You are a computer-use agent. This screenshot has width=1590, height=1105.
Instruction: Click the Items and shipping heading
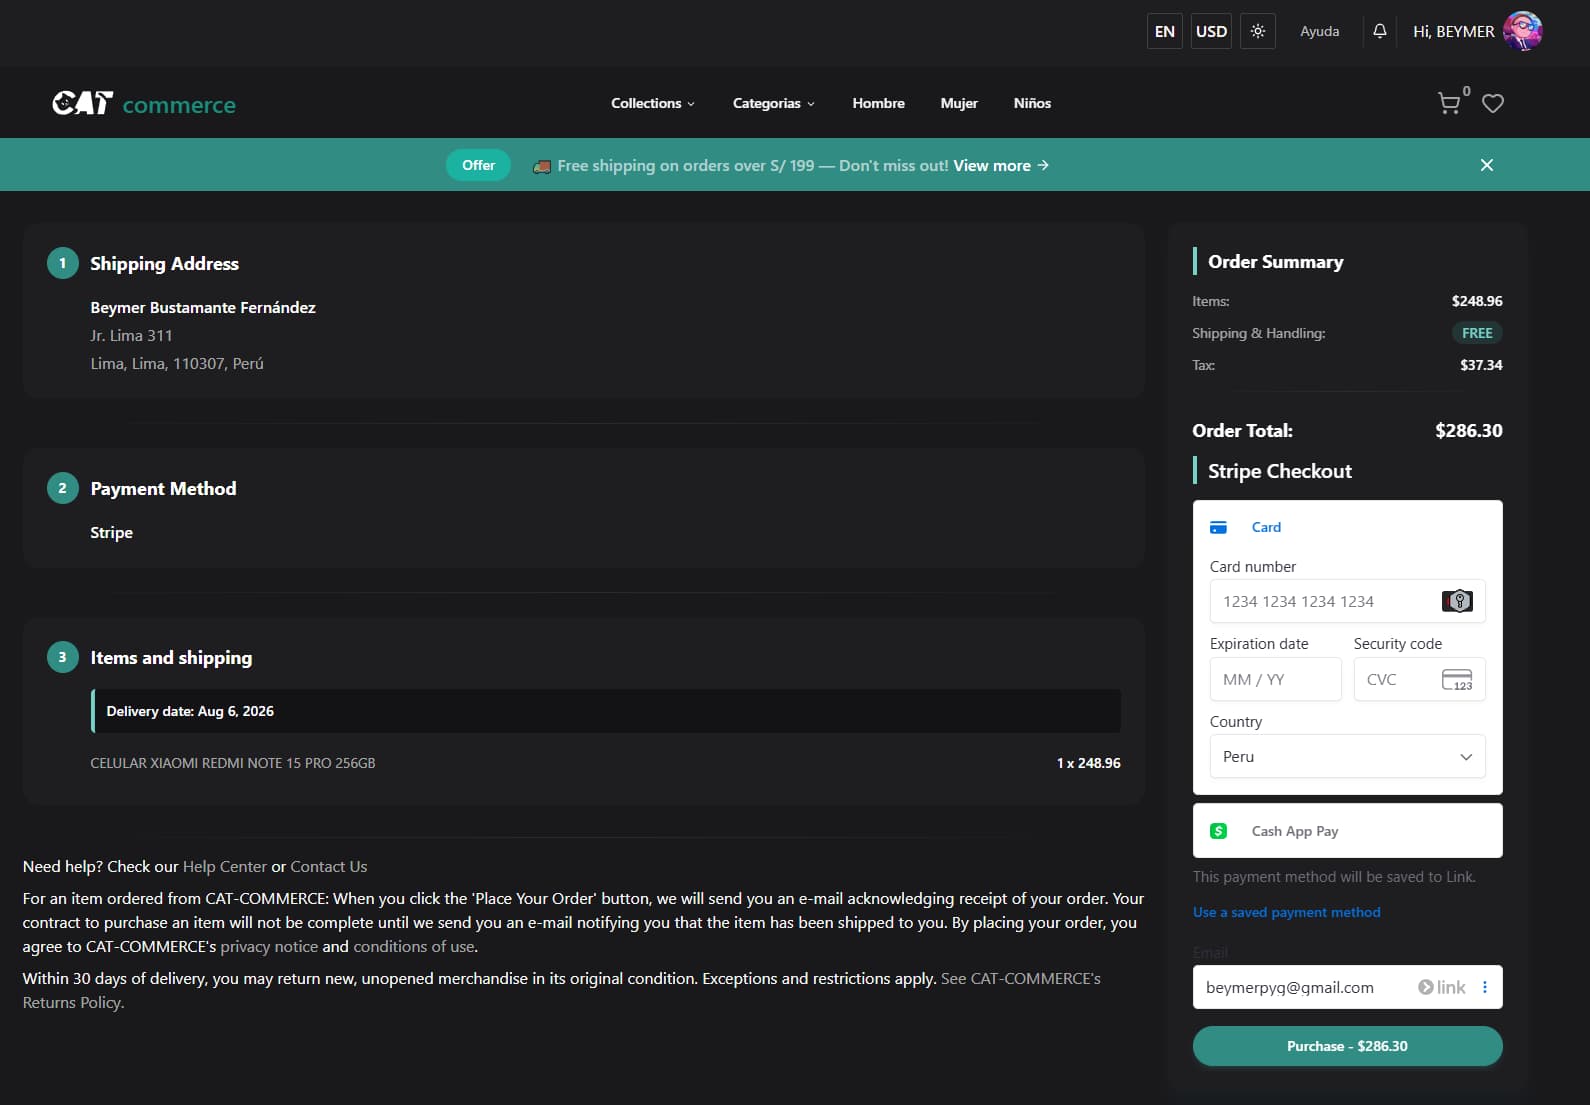pos(171,658)
